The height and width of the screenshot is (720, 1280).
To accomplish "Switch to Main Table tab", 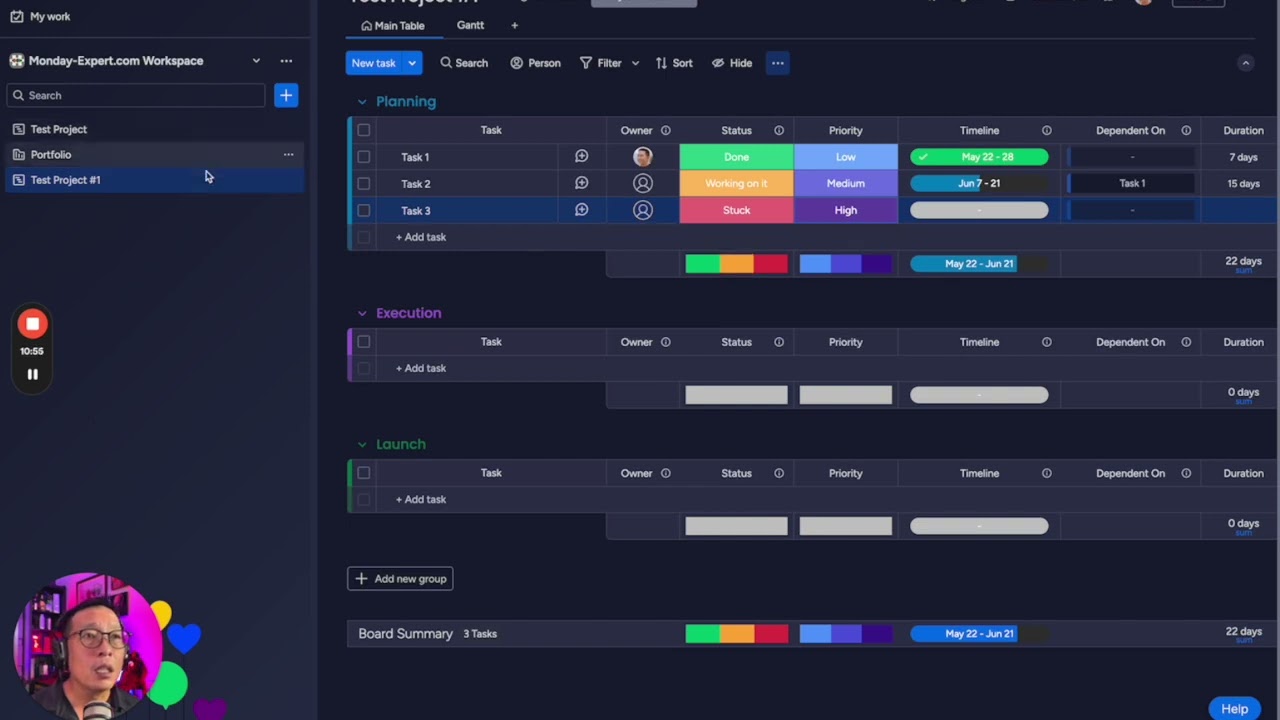I will (393, 26).
